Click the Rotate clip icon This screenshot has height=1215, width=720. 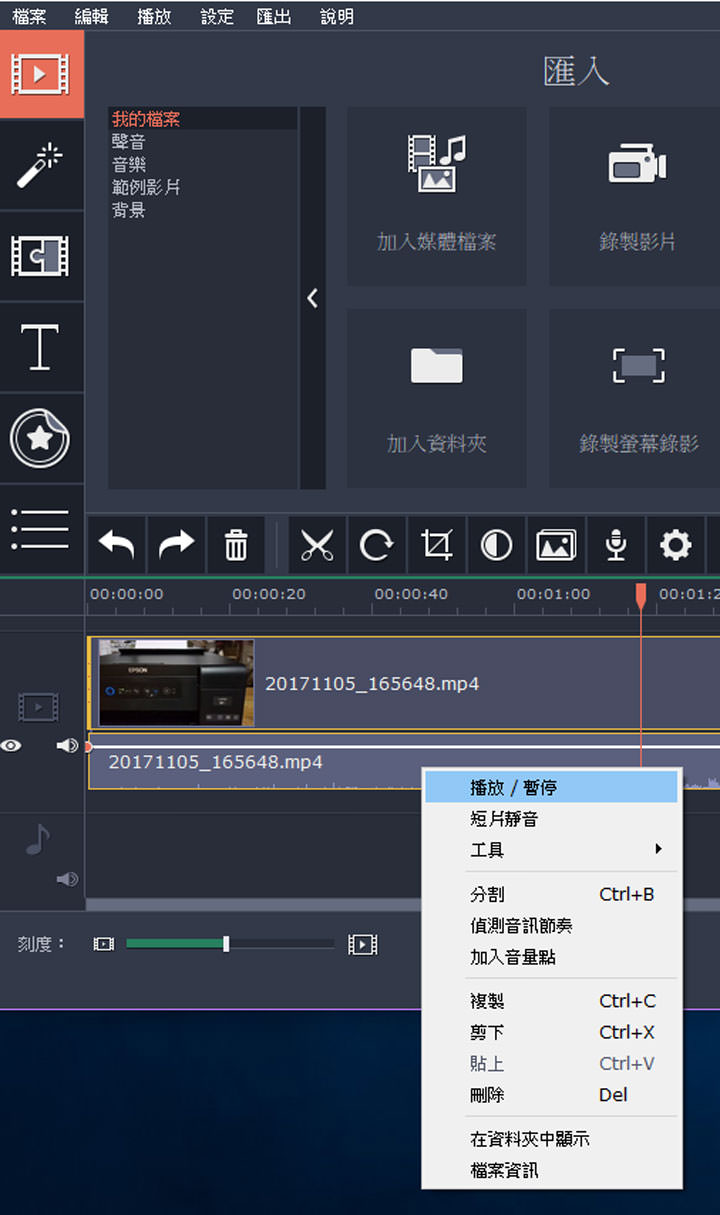376,545
